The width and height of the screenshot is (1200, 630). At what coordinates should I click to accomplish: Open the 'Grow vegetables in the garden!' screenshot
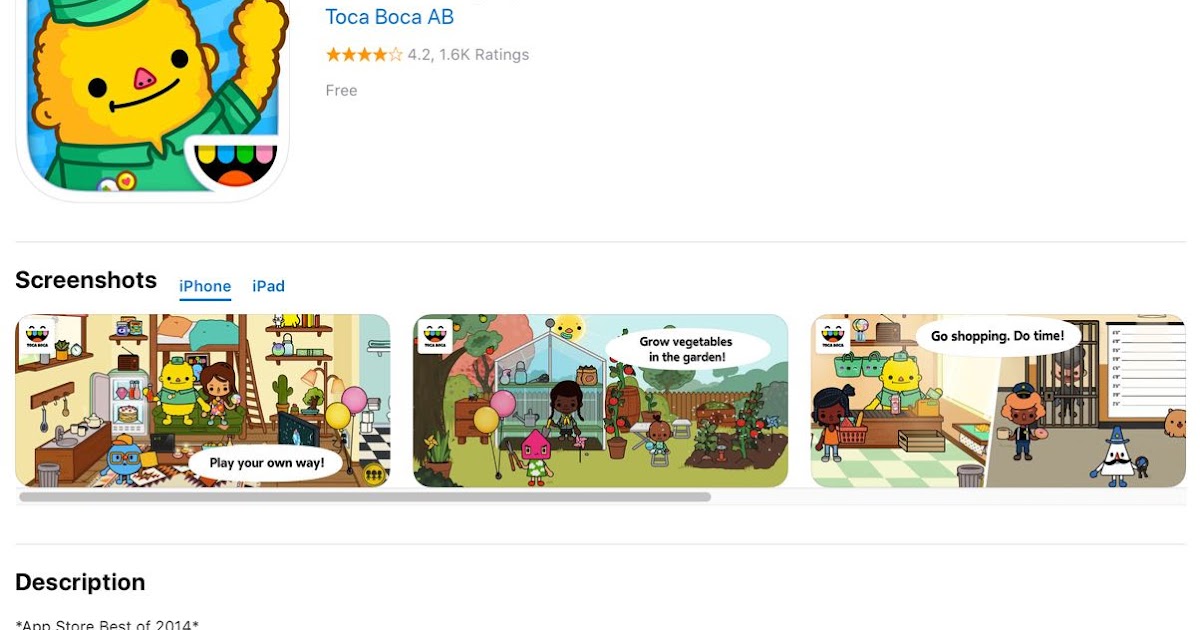[601, 401]
